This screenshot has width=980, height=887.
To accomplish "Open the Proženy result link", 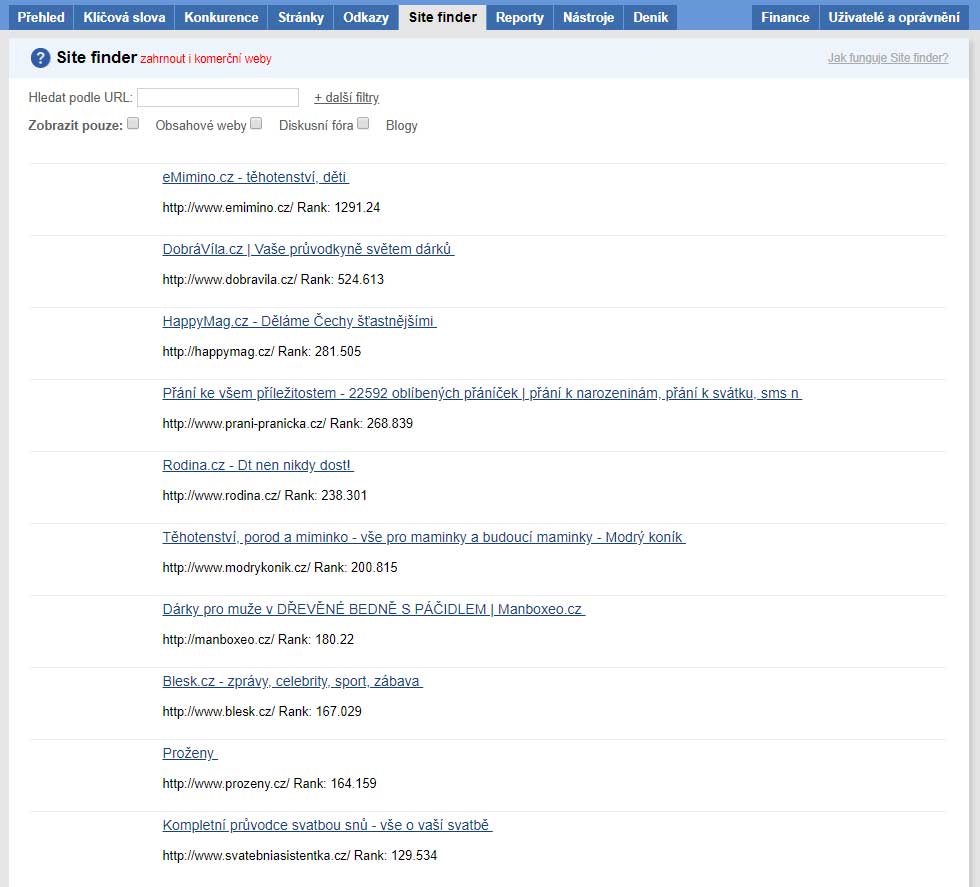I will 190,753.
